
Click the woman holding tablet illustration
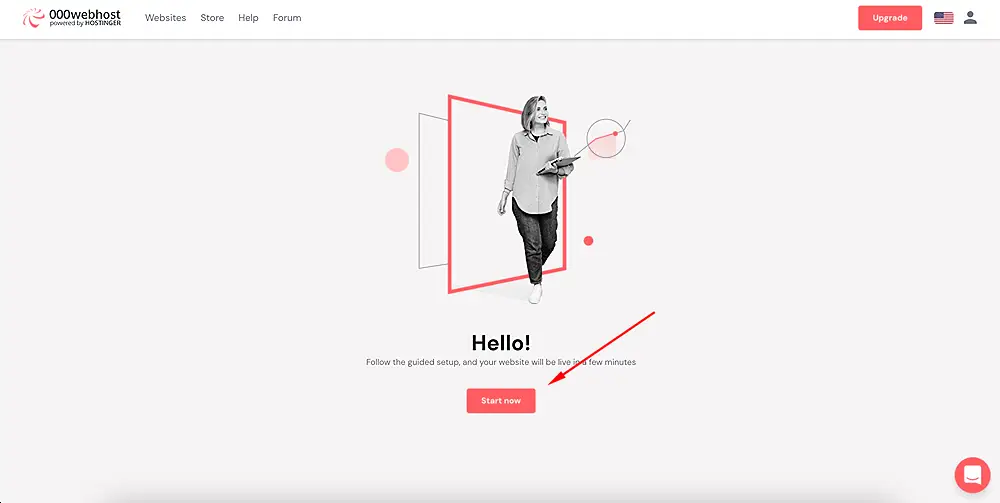coord(538,200)
